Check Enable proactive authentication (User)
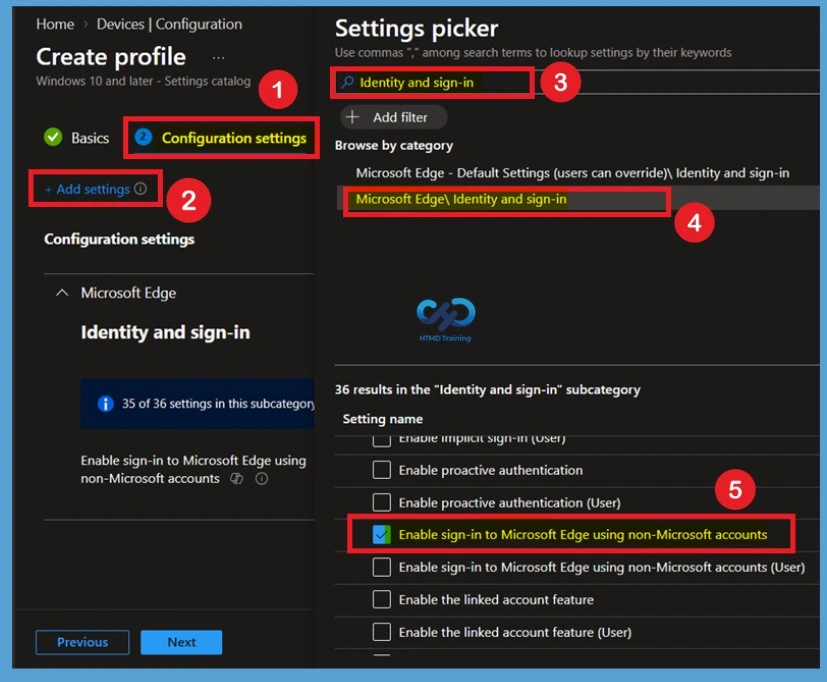This screenshot has width=827, height=682. 382,503
